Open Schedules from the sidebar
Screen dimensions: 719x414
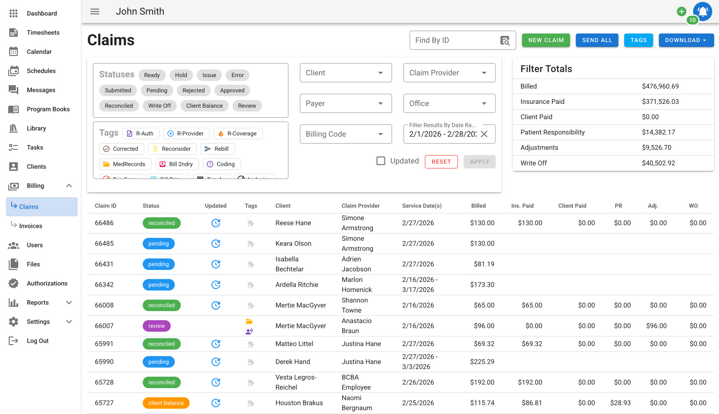41,71
